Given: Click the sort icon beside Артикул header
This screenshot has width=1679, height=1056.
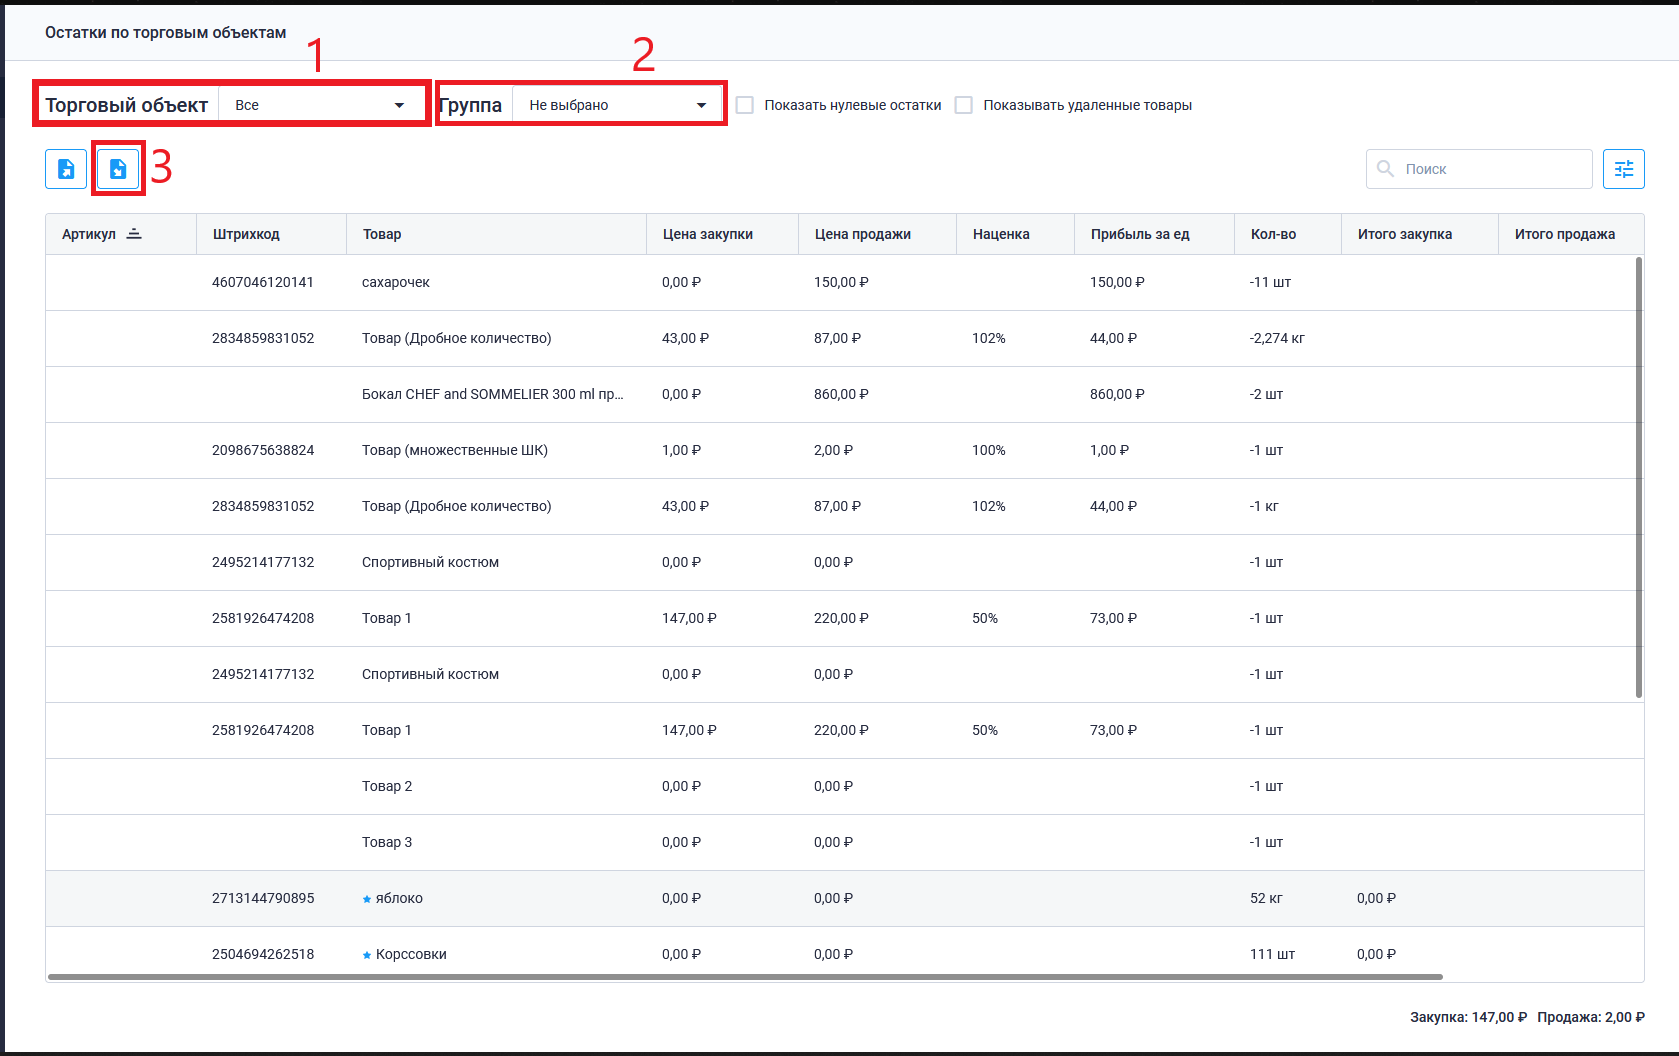Looking at the screenshot, I should click(x=134, y=234).
